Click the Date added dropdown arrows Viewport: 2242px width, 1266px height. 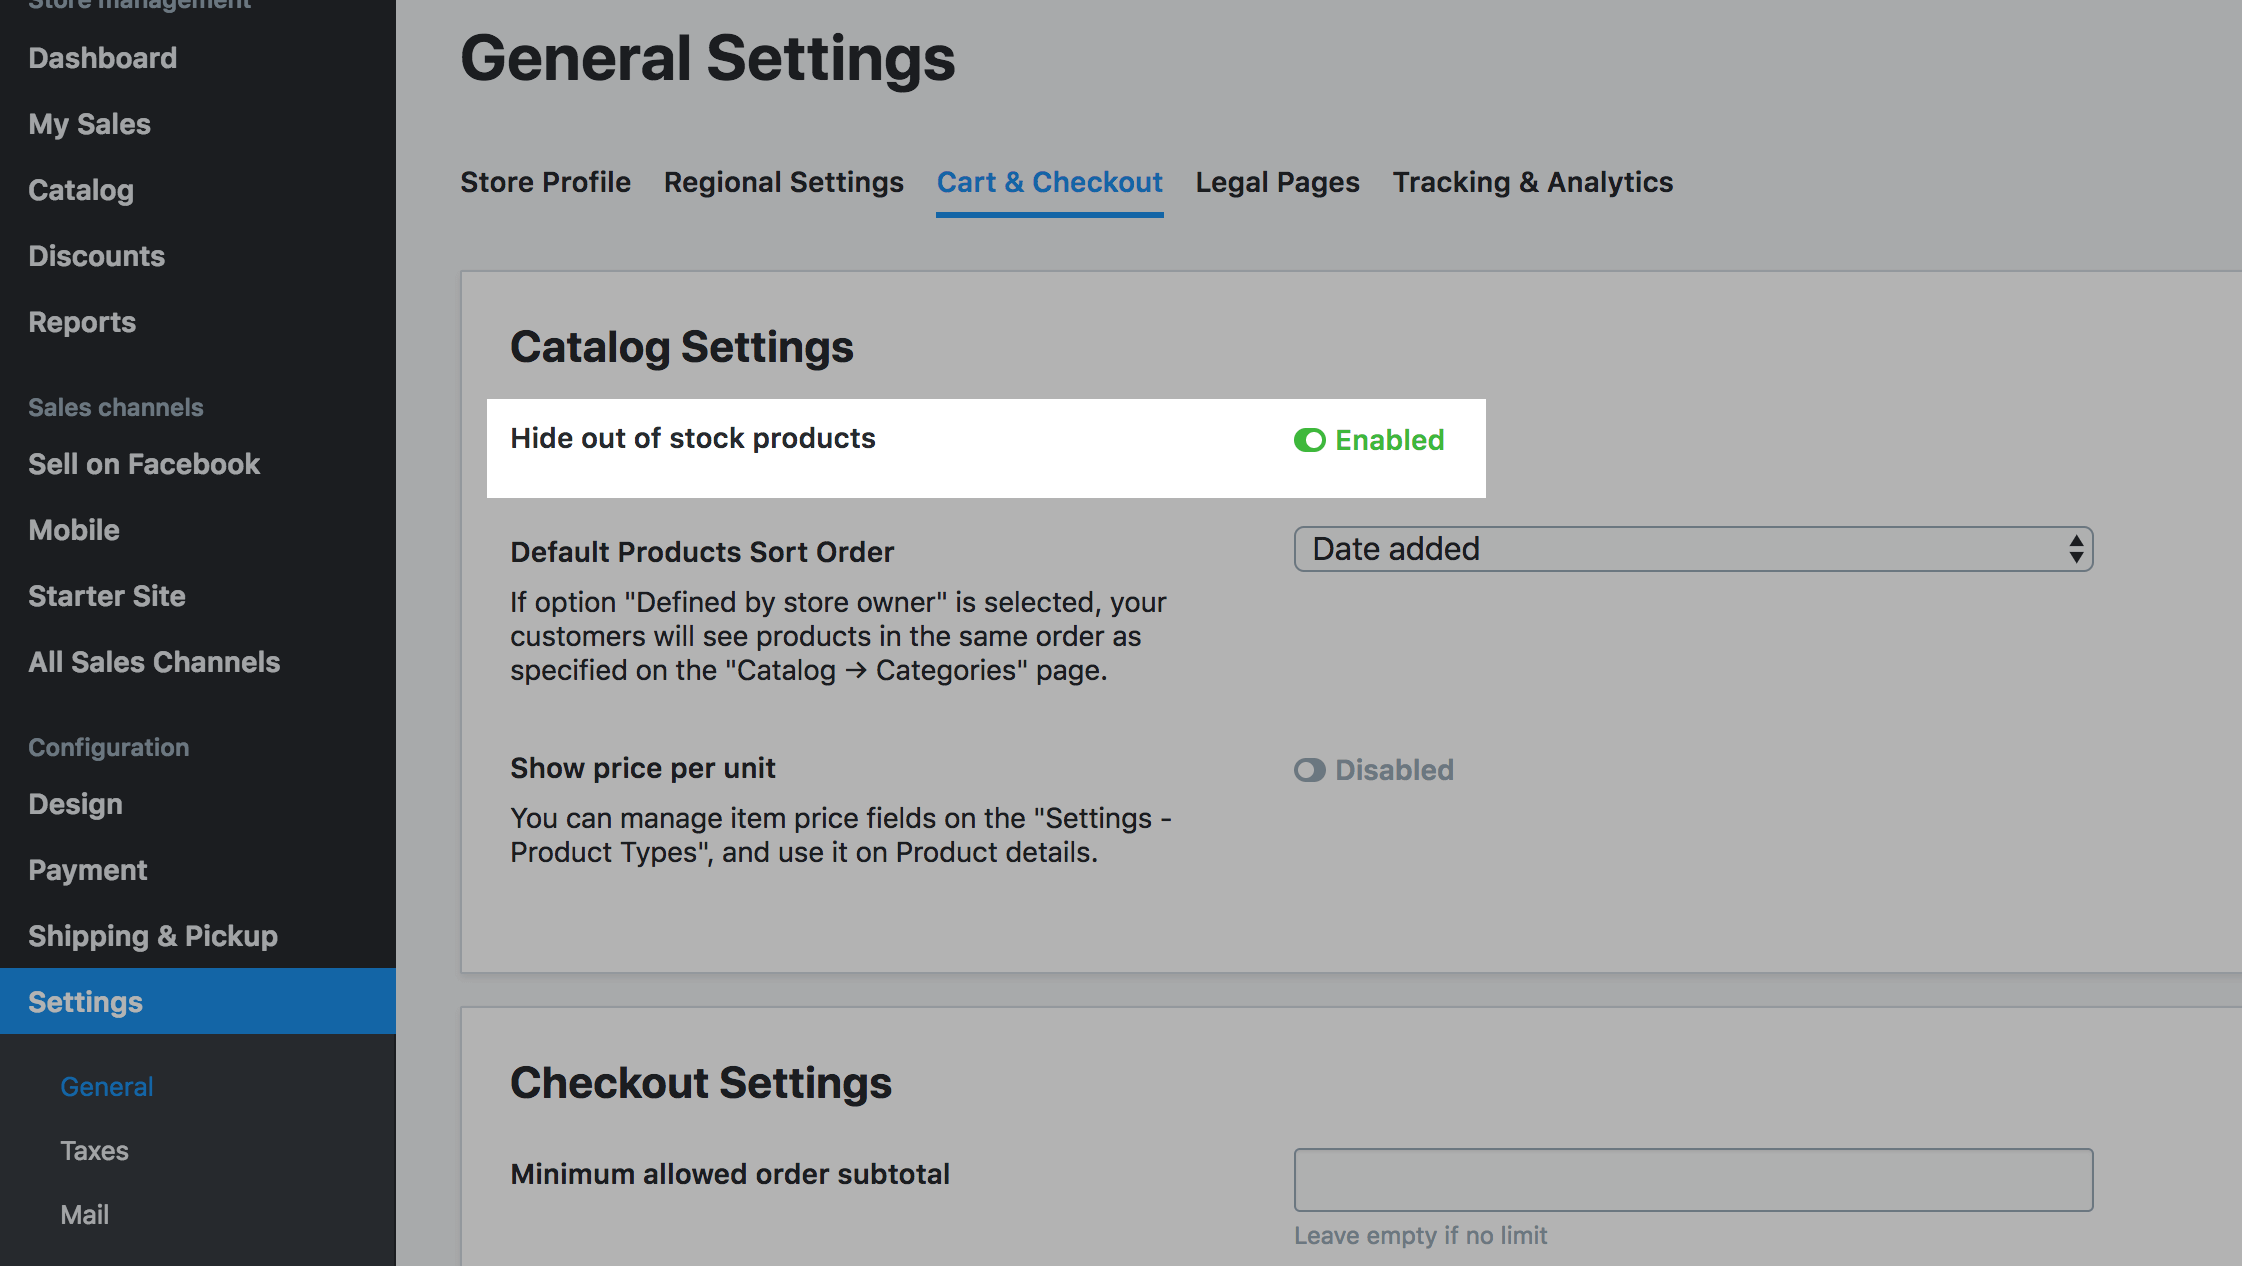coord(2076,549)
